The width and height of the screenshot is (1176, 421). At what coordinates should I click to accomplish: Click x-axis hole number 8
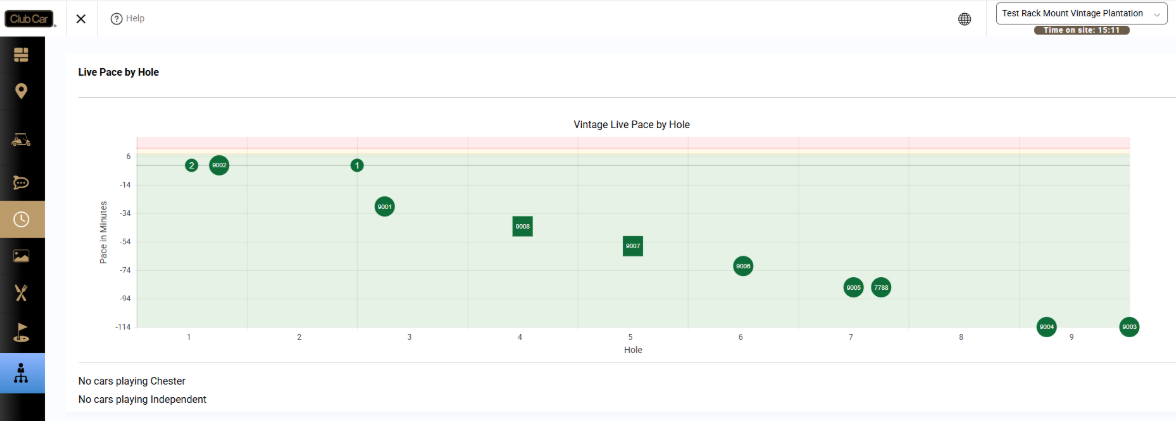coord(961,338)
